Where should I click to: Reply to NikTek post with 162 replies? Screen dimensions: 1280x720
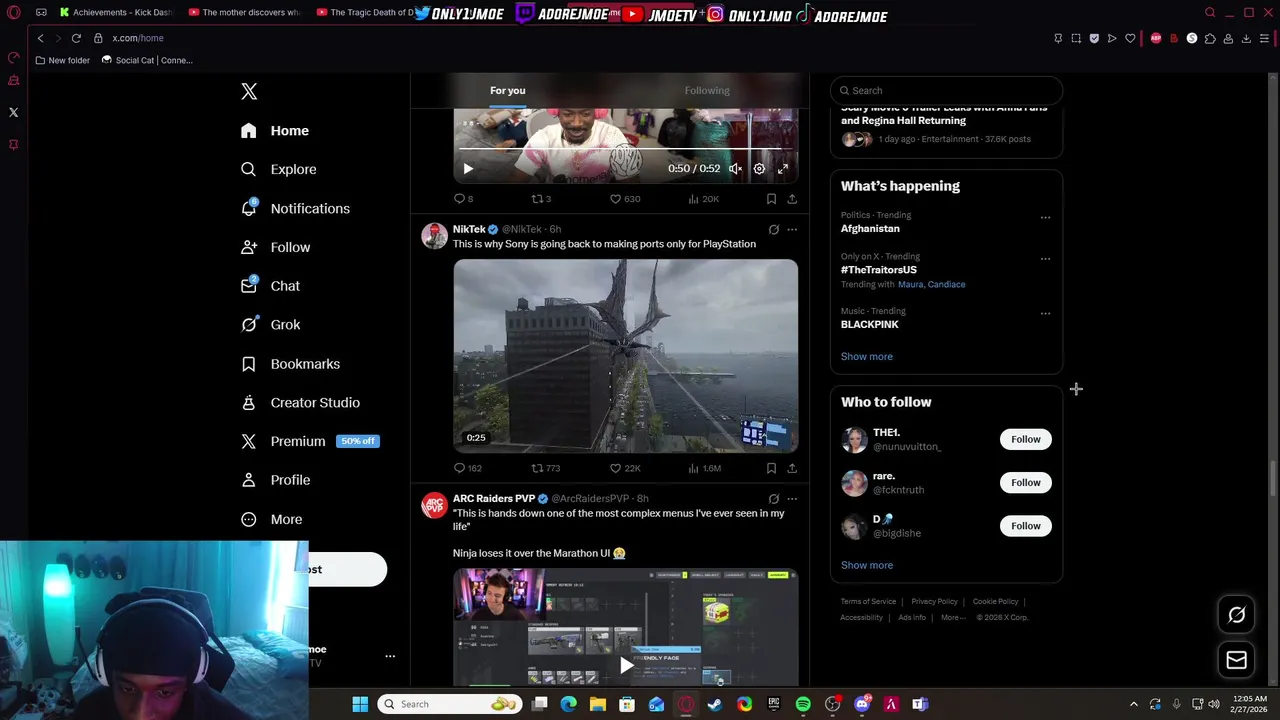pos(468,468)
